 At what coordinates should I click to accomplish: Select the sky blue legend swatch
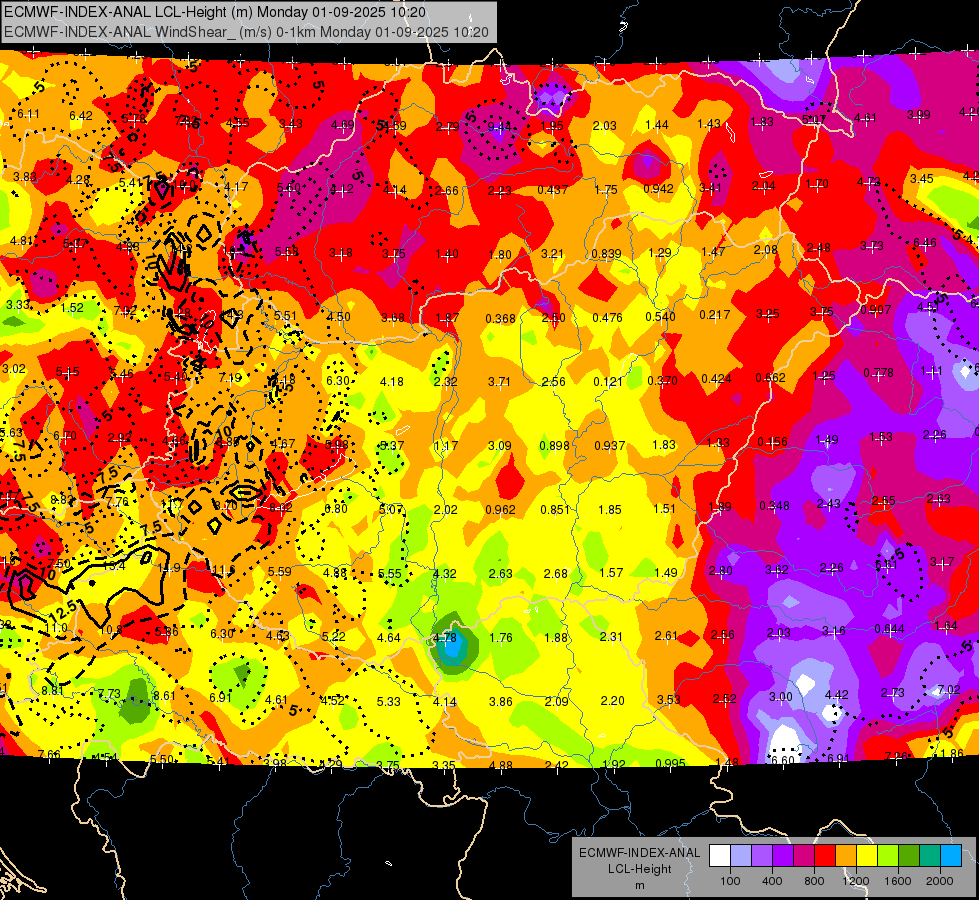click(951, 856)
